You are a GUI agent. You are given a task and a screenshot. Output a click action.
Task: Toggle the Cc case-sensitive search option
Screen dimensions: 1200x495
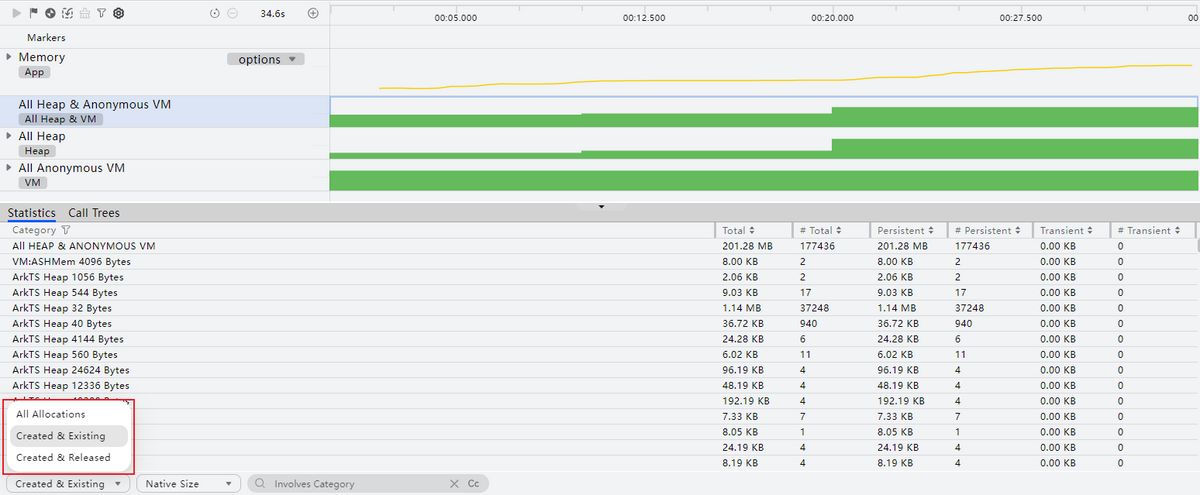tap(473, 484)
